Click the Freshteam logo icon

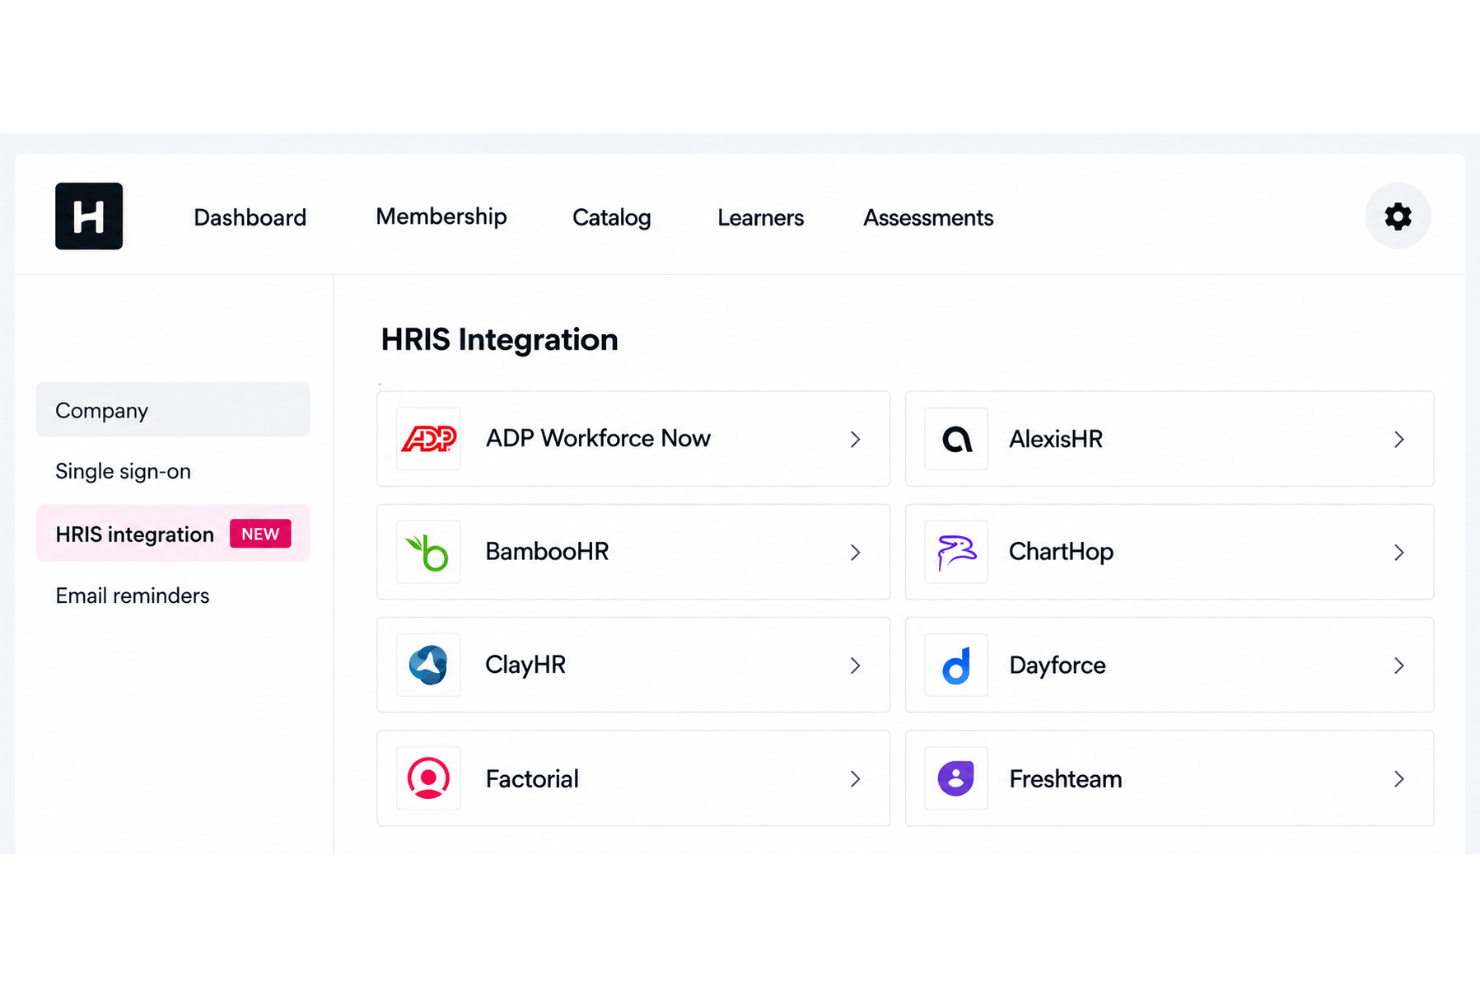956,778
